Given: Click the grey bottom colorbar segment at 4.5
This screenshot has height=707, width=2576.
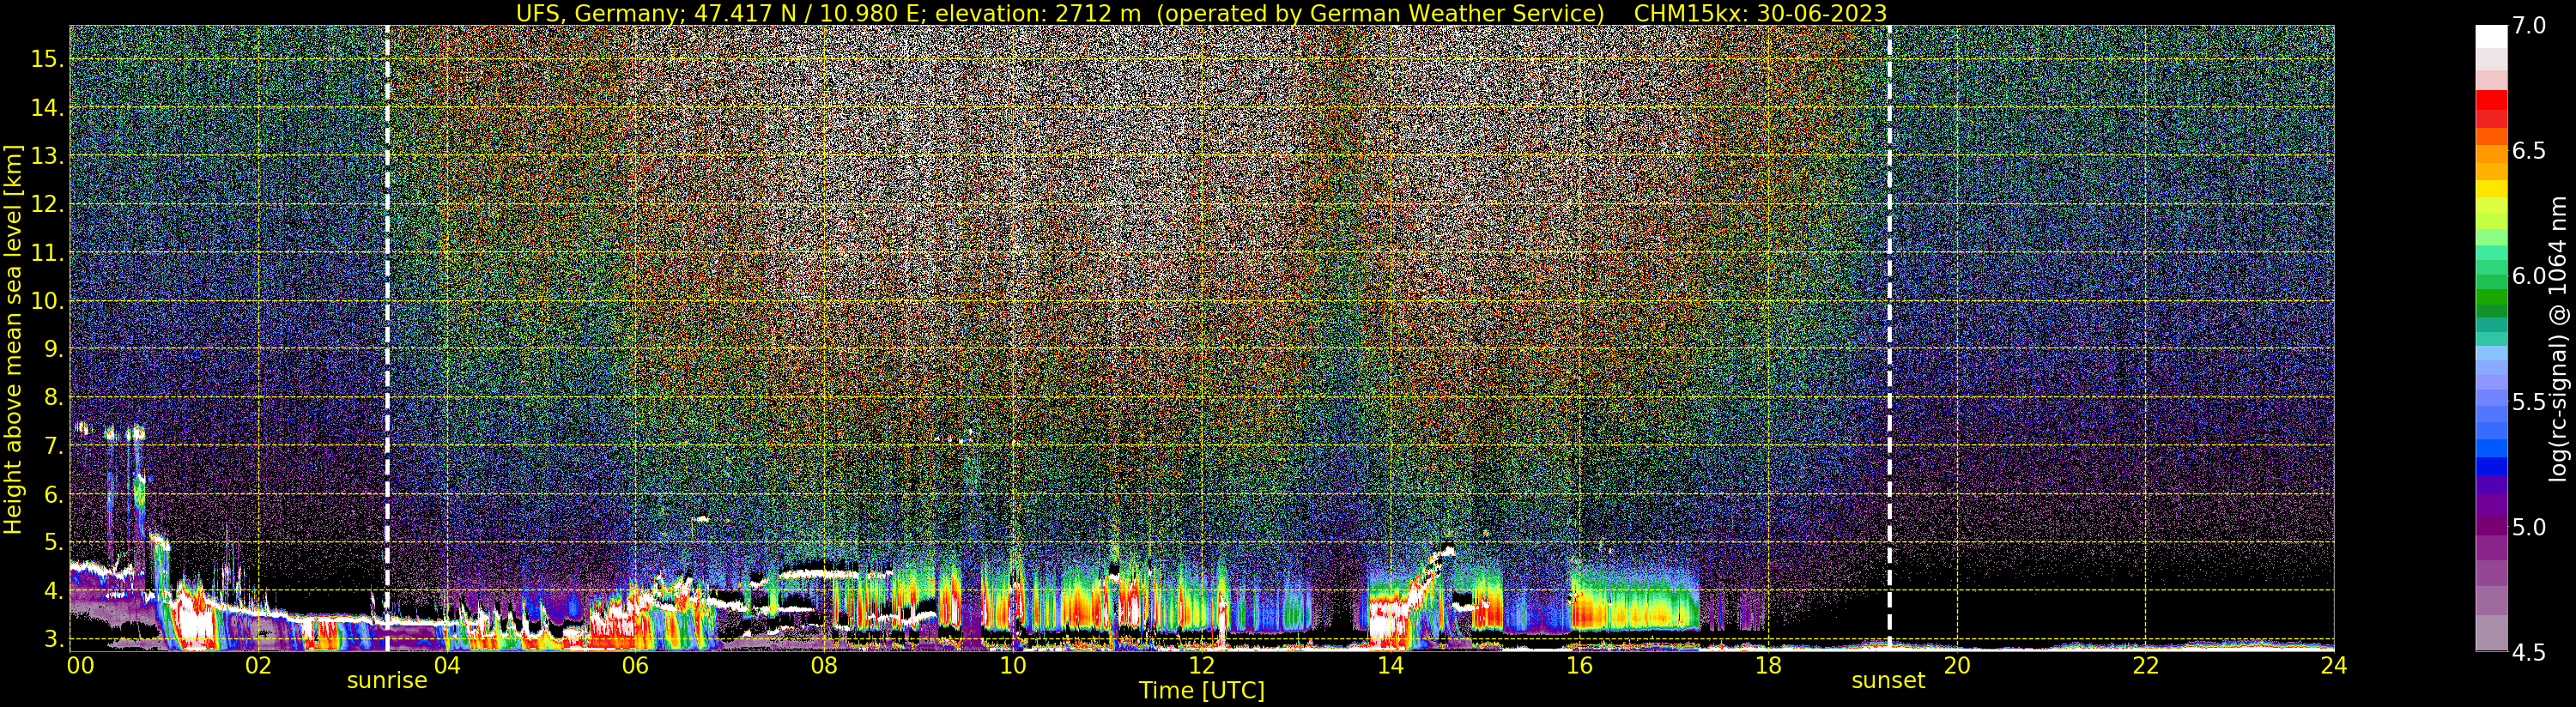Looking at the screenshot, I should 2491,633.
